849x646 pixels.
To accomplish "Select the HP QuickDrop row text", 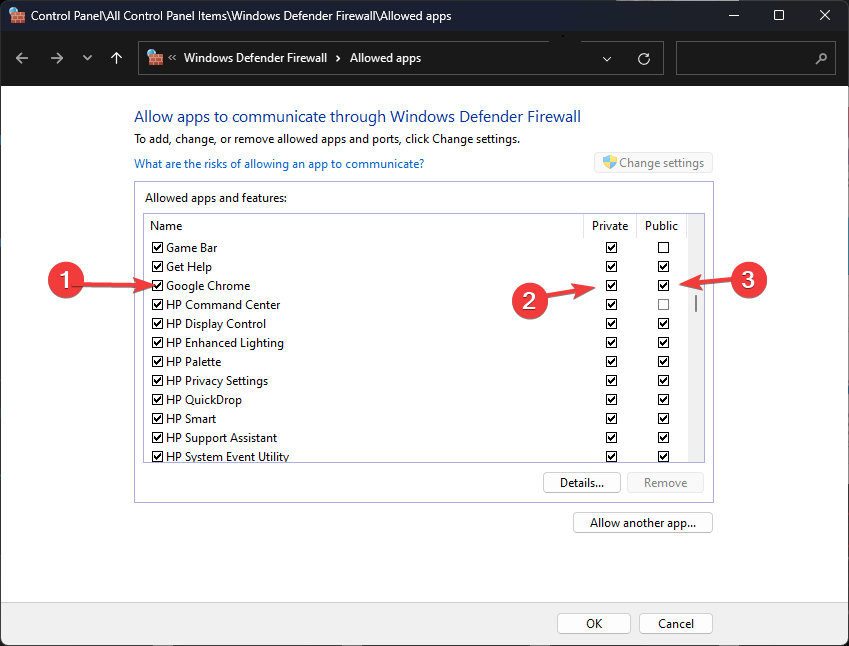I will (204, 400).
